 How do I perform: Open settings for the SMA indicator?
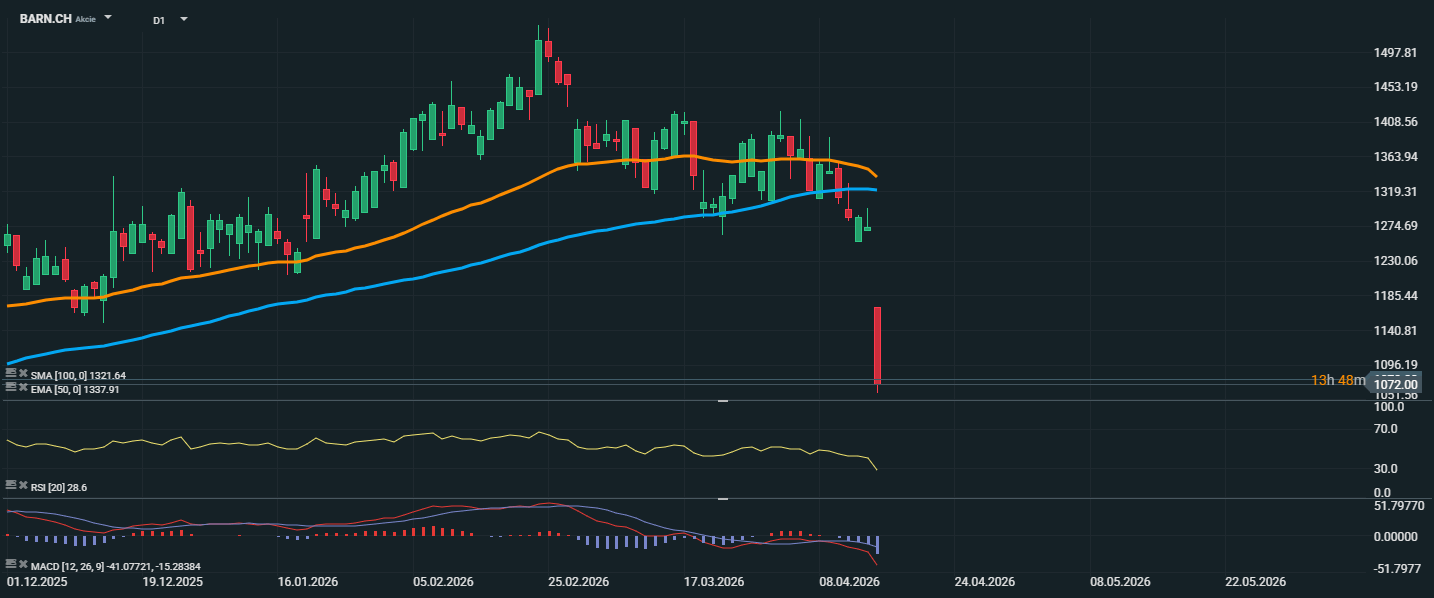tap(11, 374)
